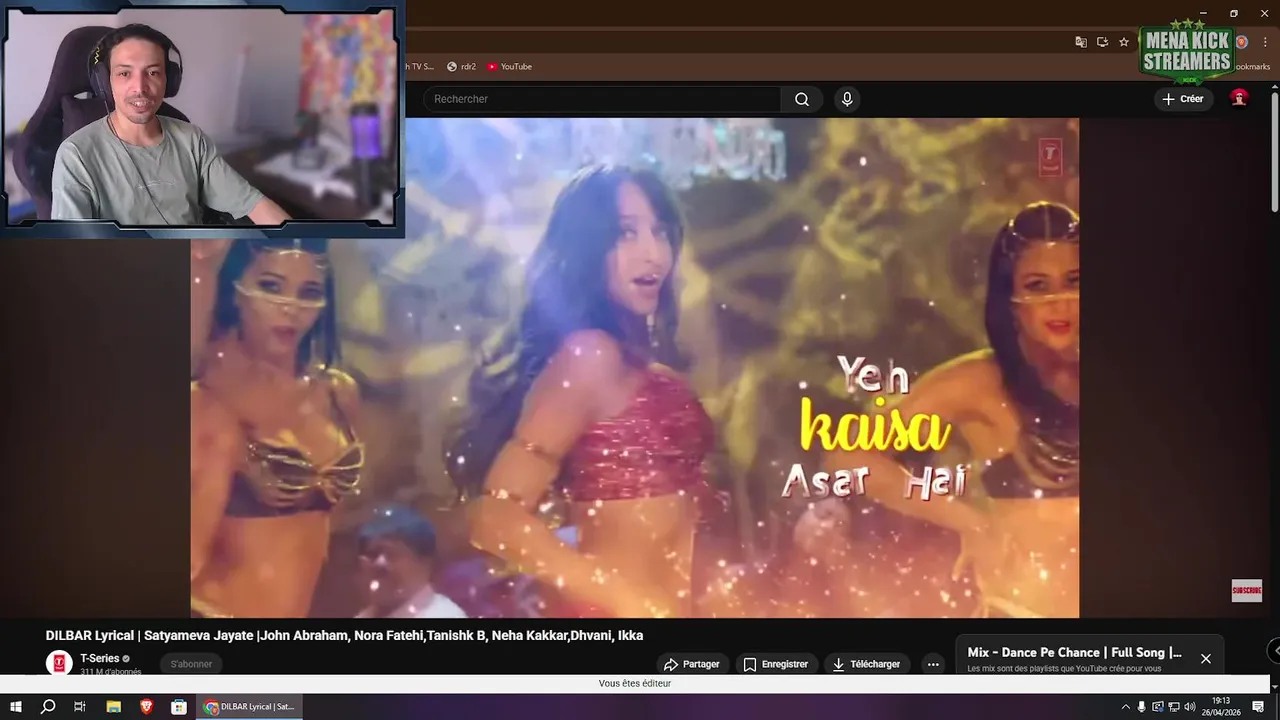Click the collapse arrow at lower right edge

coord(1273,651)
